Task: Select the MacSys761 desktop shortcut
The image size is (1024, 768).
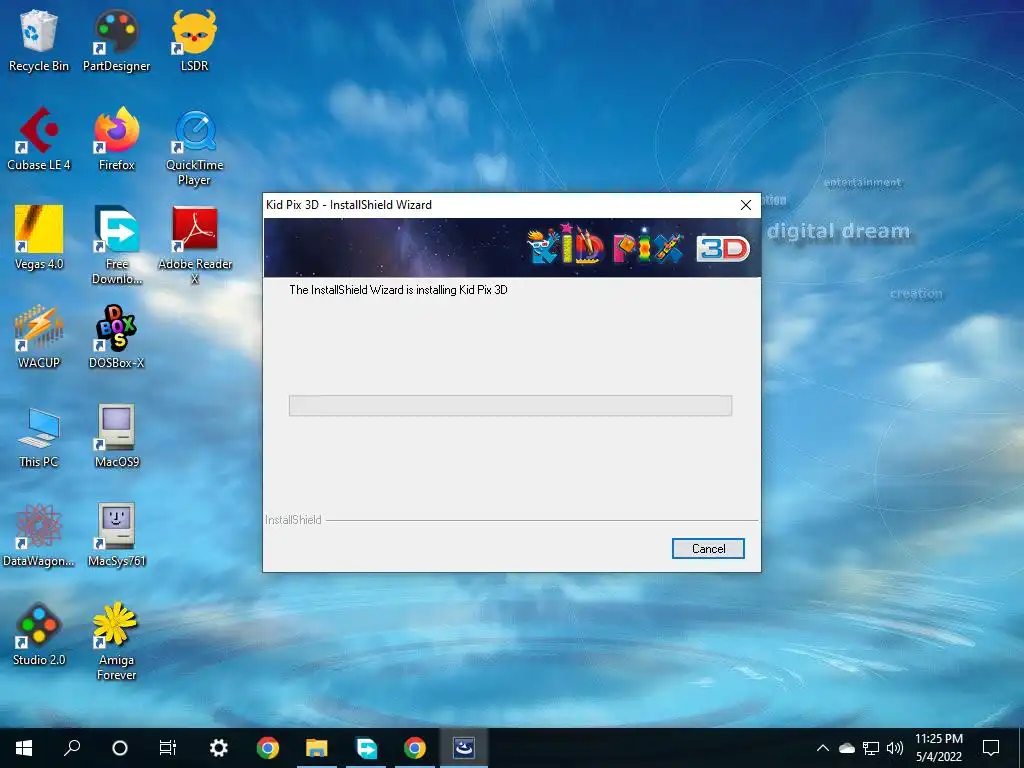Action: click(x=116, y=535)
